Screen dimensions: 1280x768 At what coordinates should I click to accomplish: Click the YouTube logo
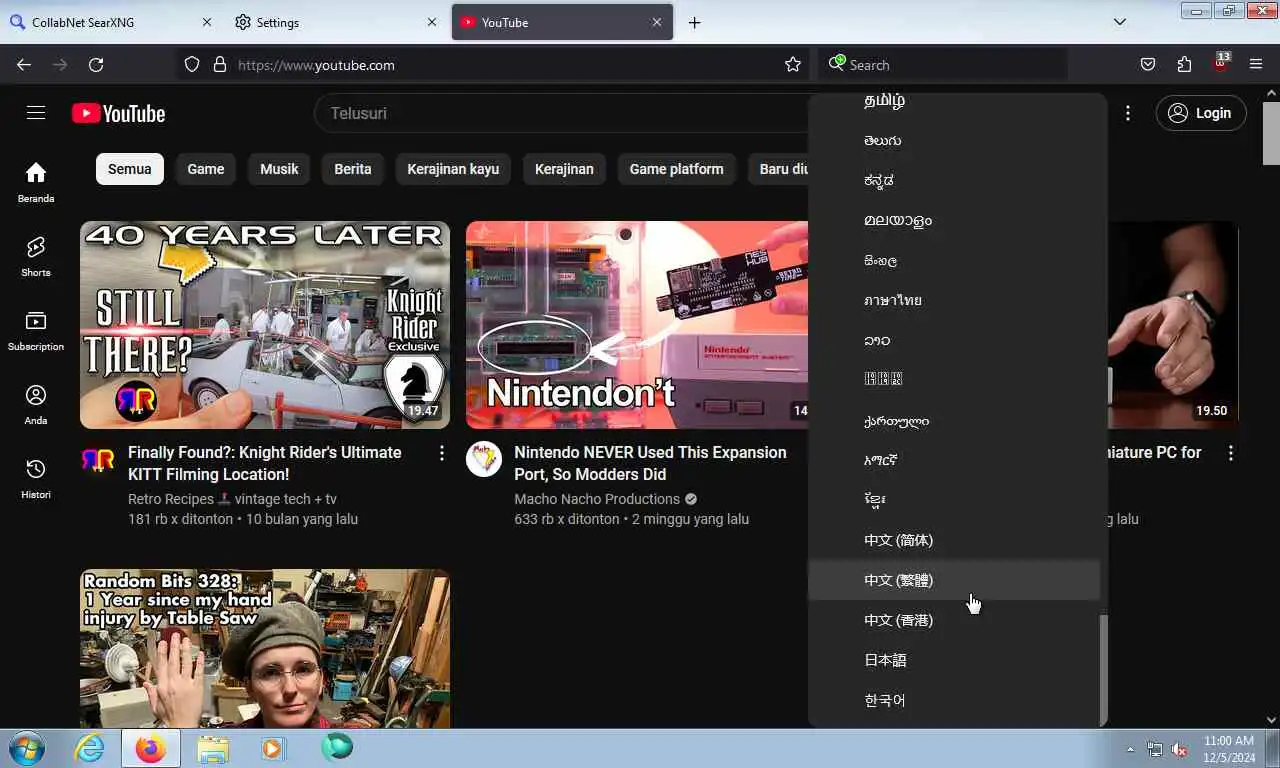[118, 113]
